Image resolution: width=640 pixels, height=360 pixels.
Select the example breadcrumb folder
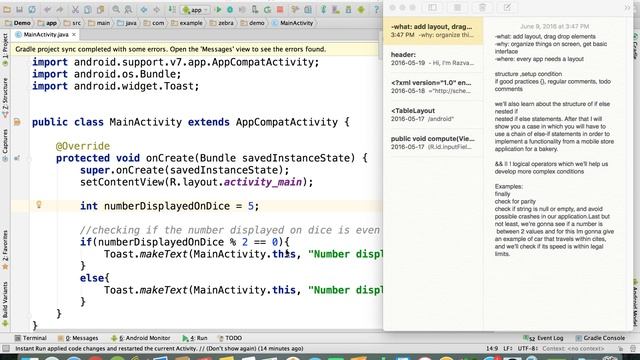pos(187,23)
